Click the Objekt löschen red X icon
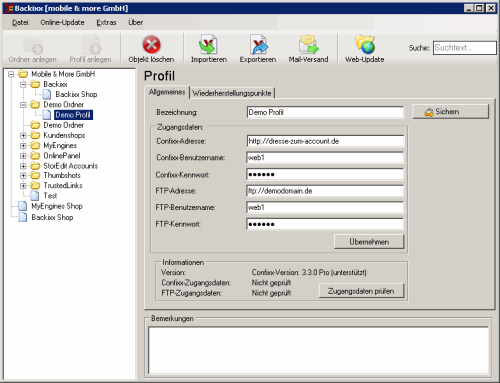500x383 pixels. coord(151,45)
